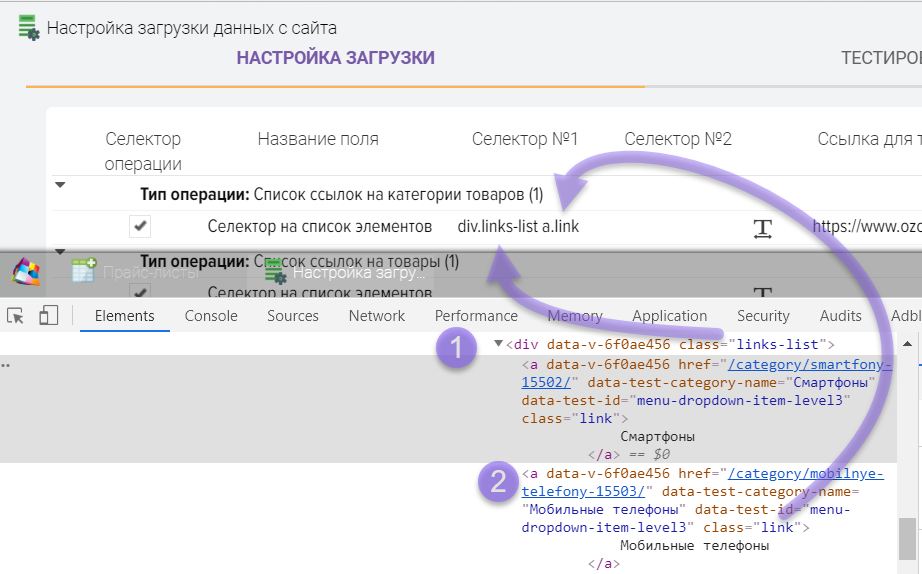
Task: Collapse the 'Список ссылок на категории товаров' group
Action: (60, 185)
